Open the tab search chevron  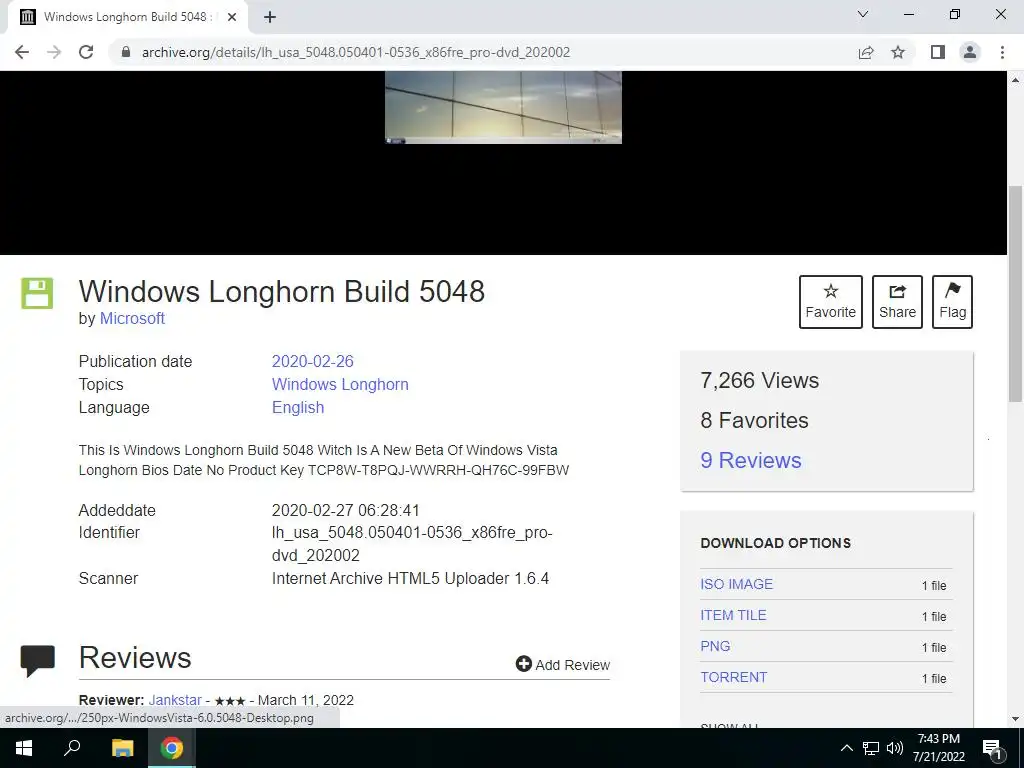coord(863,14)
